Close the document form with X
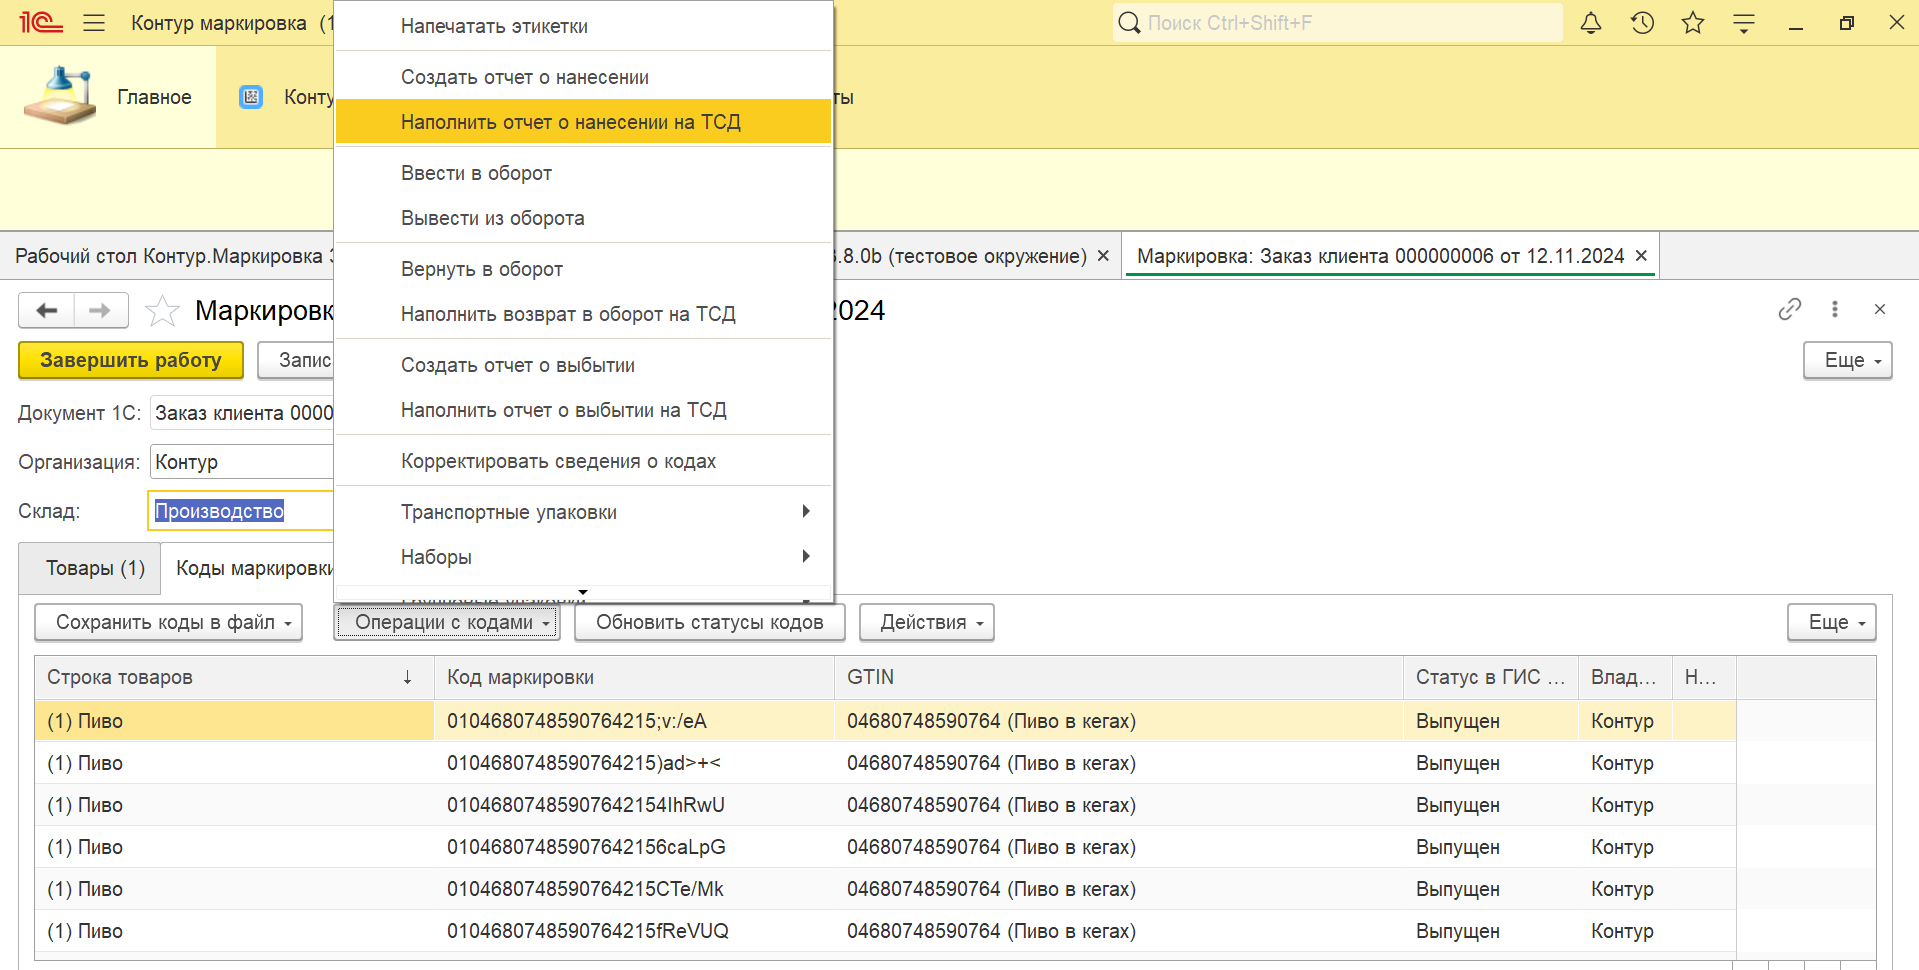Screen dimensions: 1919x970 1880,309
